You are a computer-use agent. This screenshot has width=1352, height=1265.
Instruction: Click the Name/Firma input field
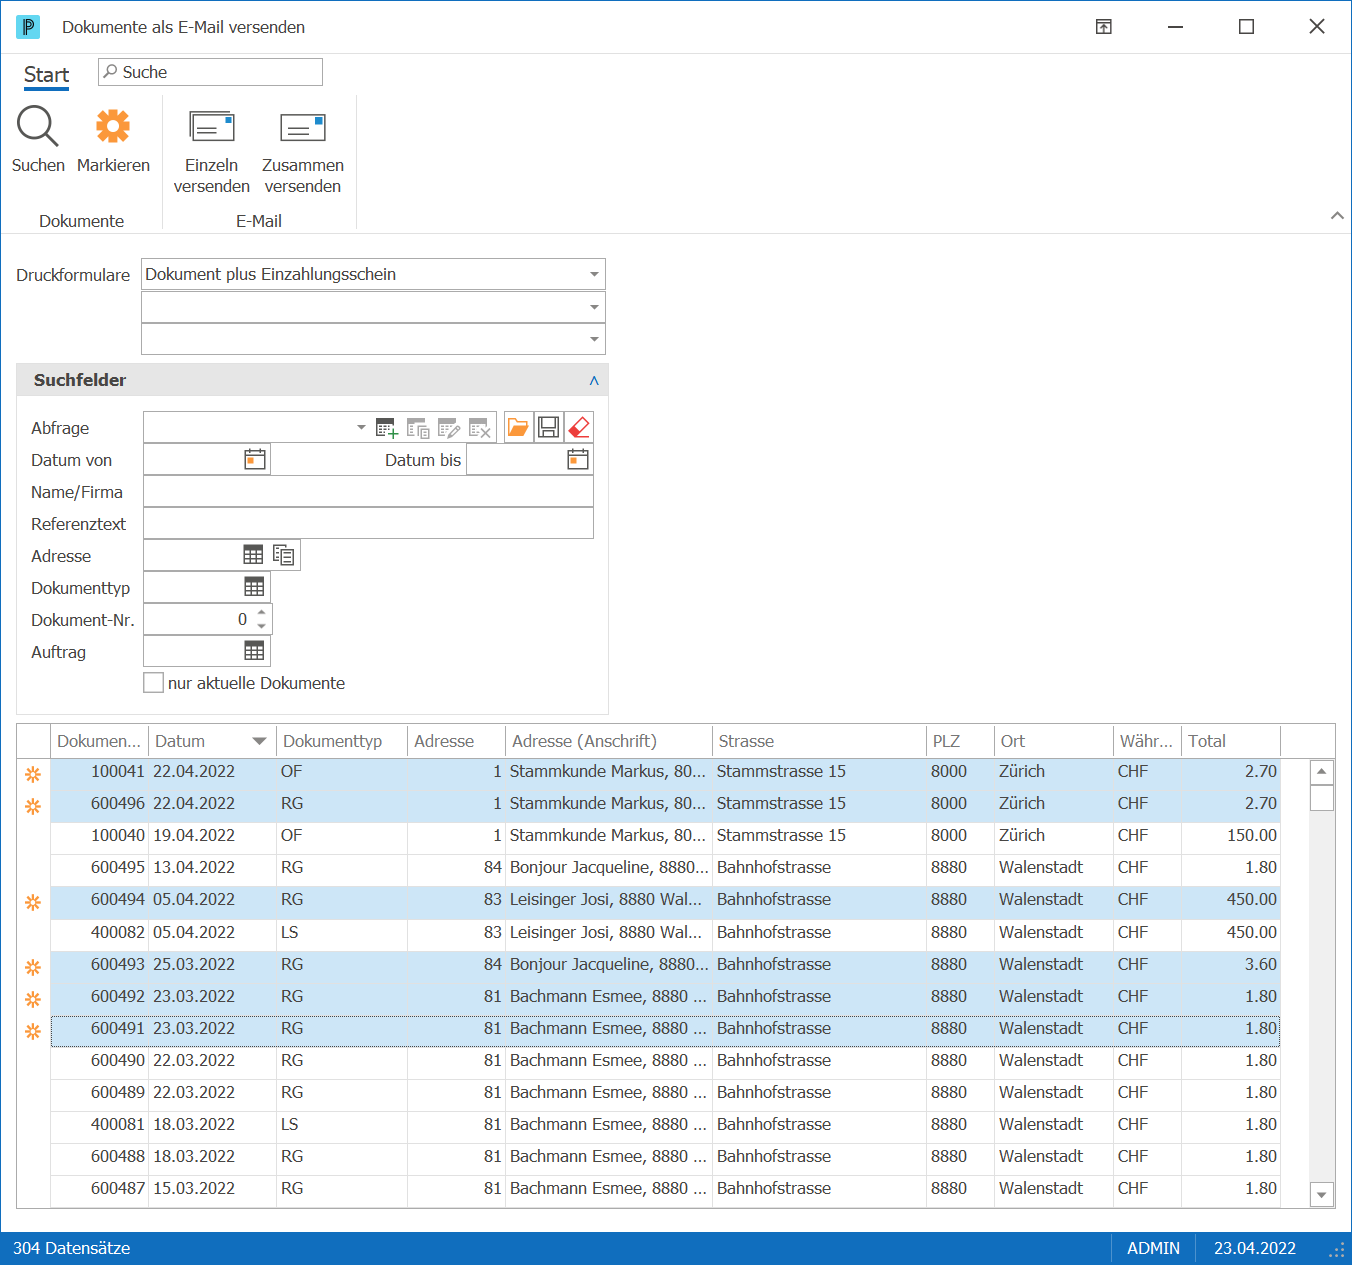tap(368, 491)
